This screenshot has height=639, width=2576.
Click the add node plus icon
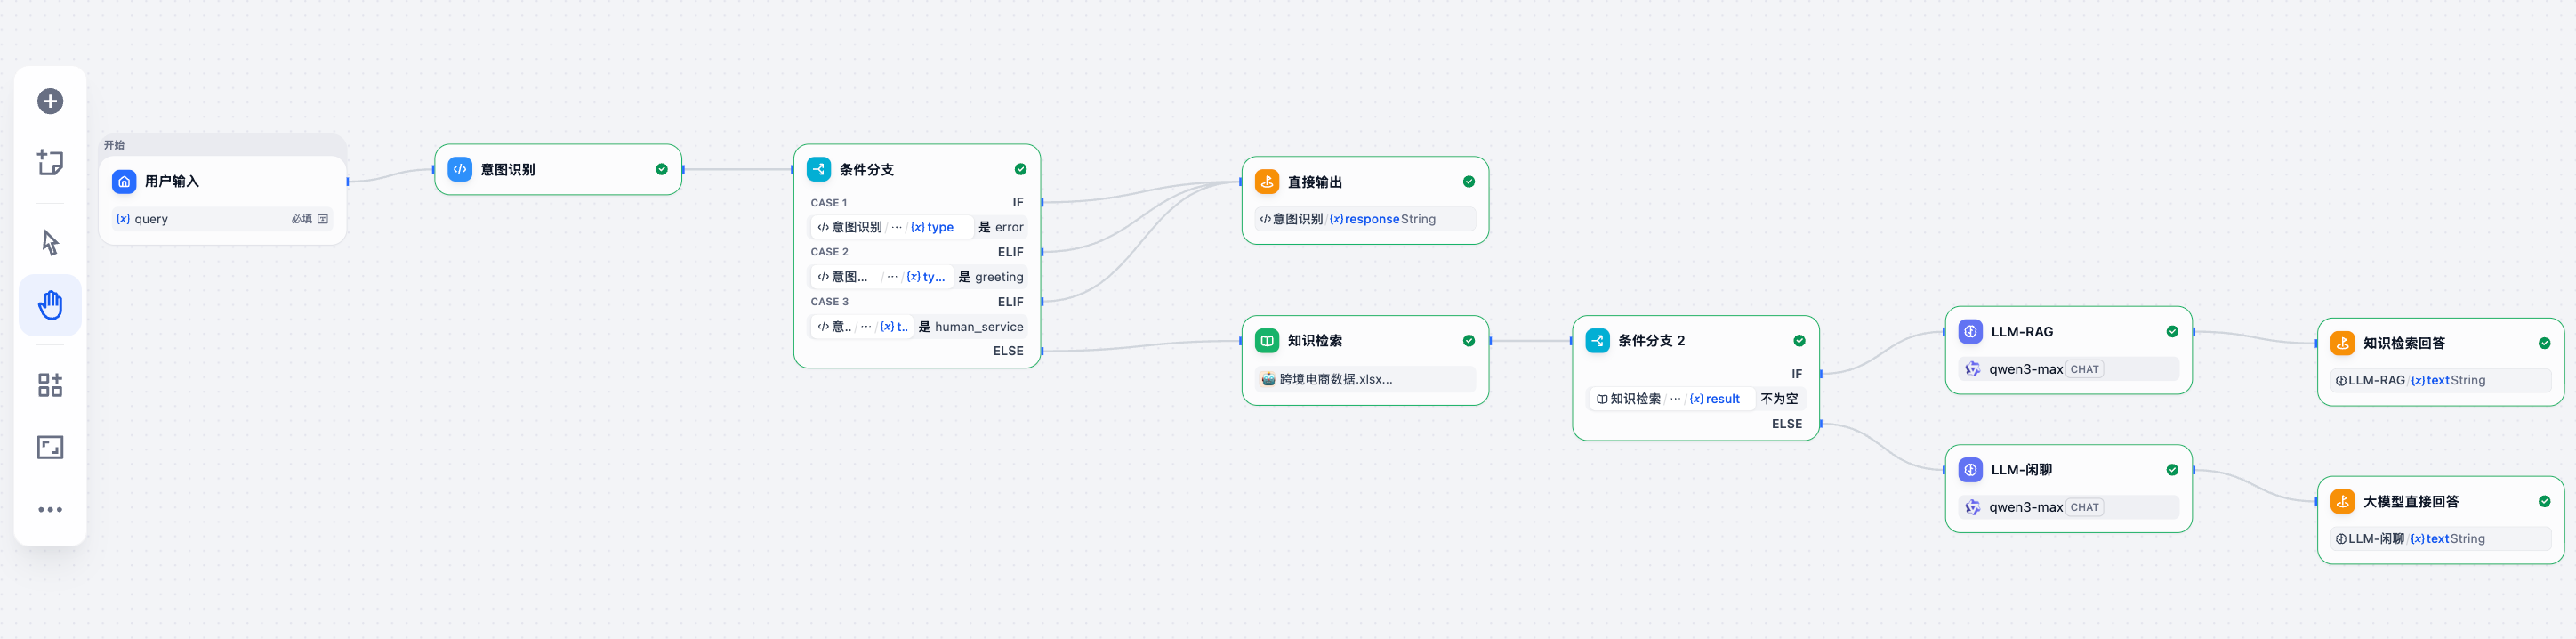tap(50, 101)
